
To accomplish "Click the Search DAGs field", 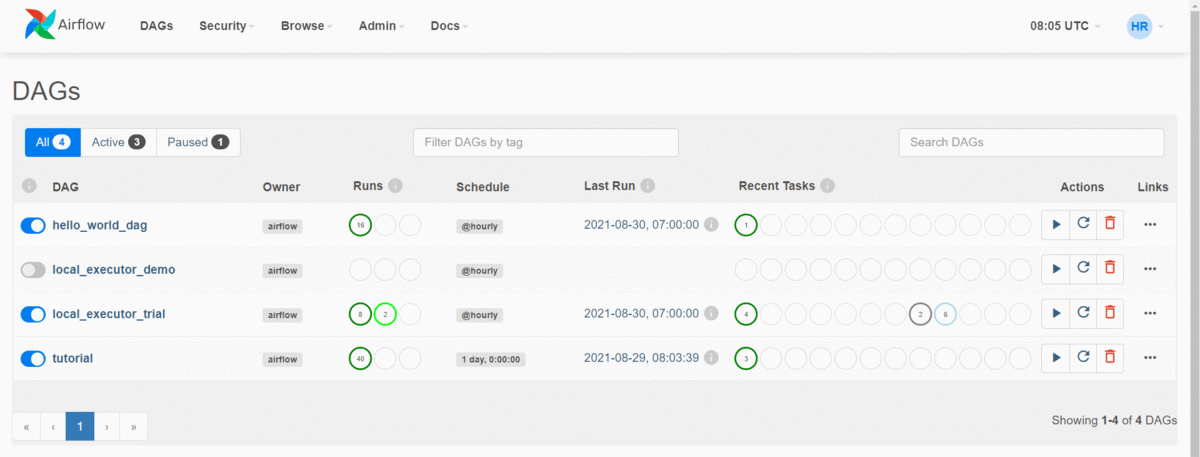I will pyautogui.click(x=1031, y=142).
